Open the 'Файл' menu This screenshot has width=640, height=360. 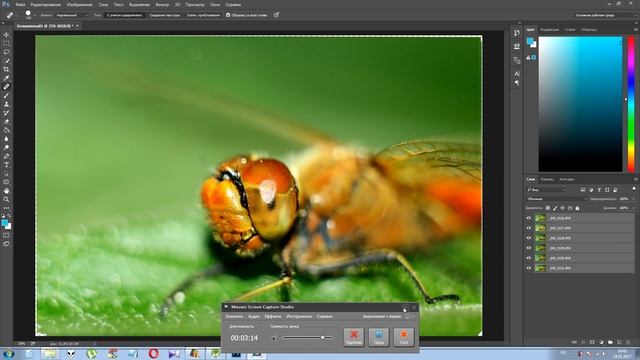[x=20, y=4]
